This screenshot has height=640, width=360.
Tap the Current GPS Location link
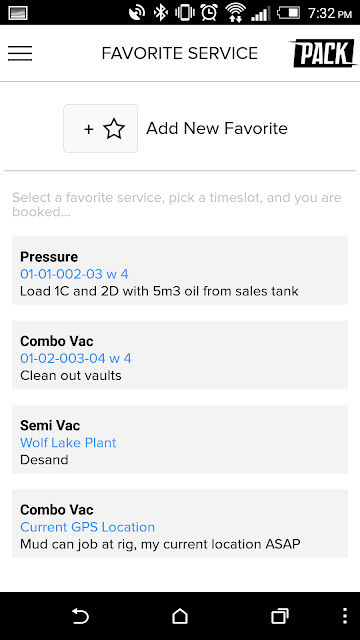tap(87, 527)
